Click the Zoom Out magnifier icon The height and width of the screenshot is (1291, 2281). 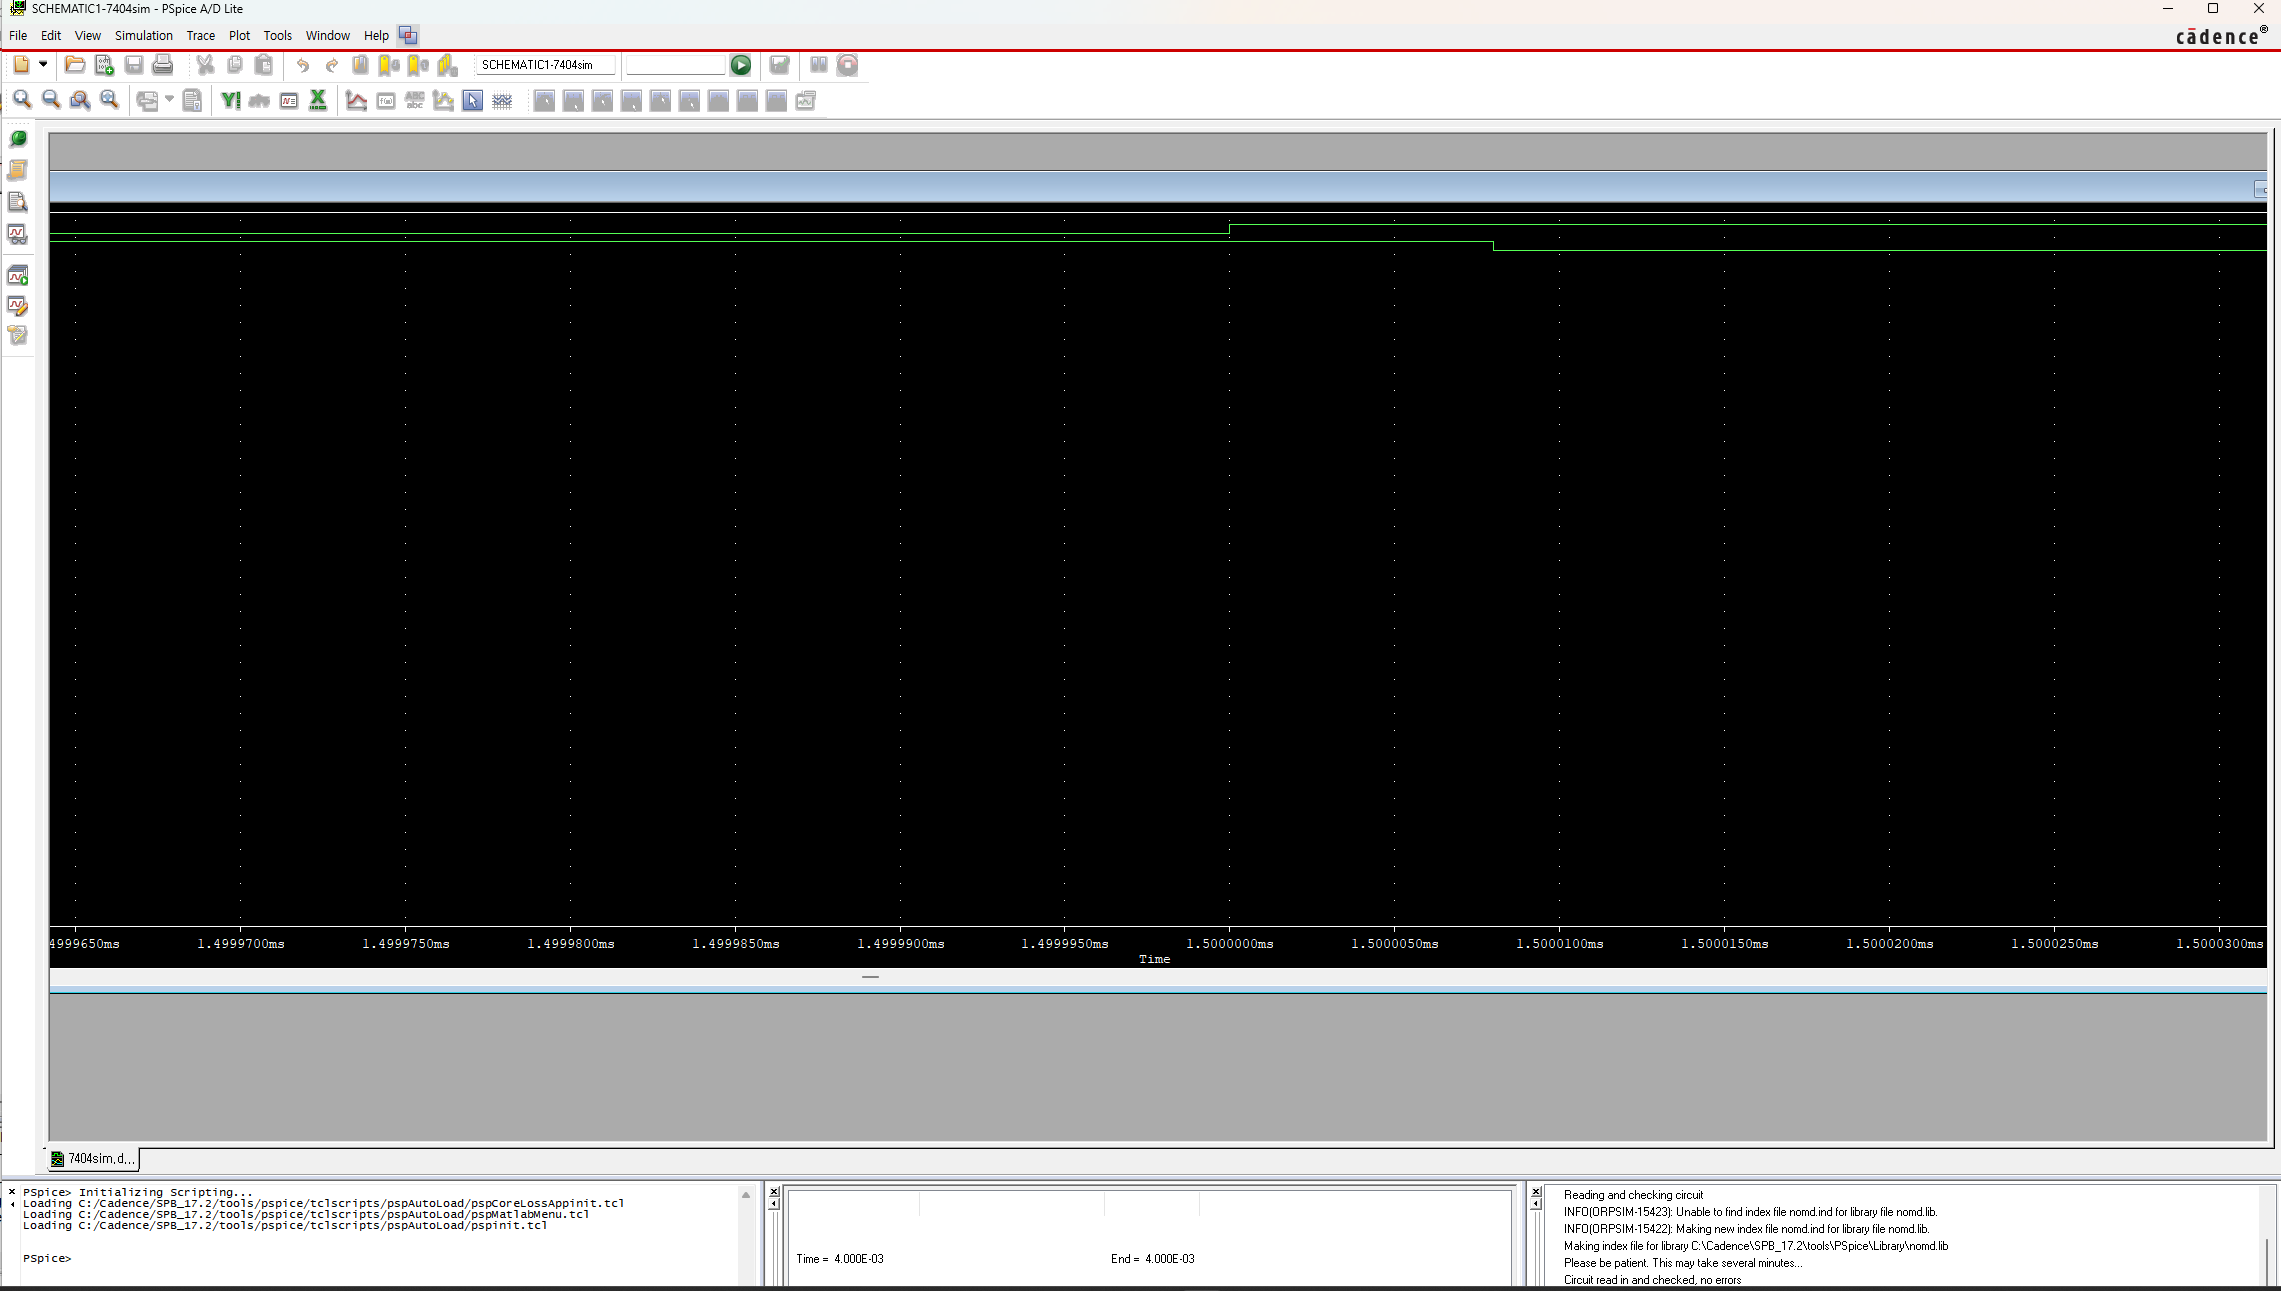click(51, 100)
